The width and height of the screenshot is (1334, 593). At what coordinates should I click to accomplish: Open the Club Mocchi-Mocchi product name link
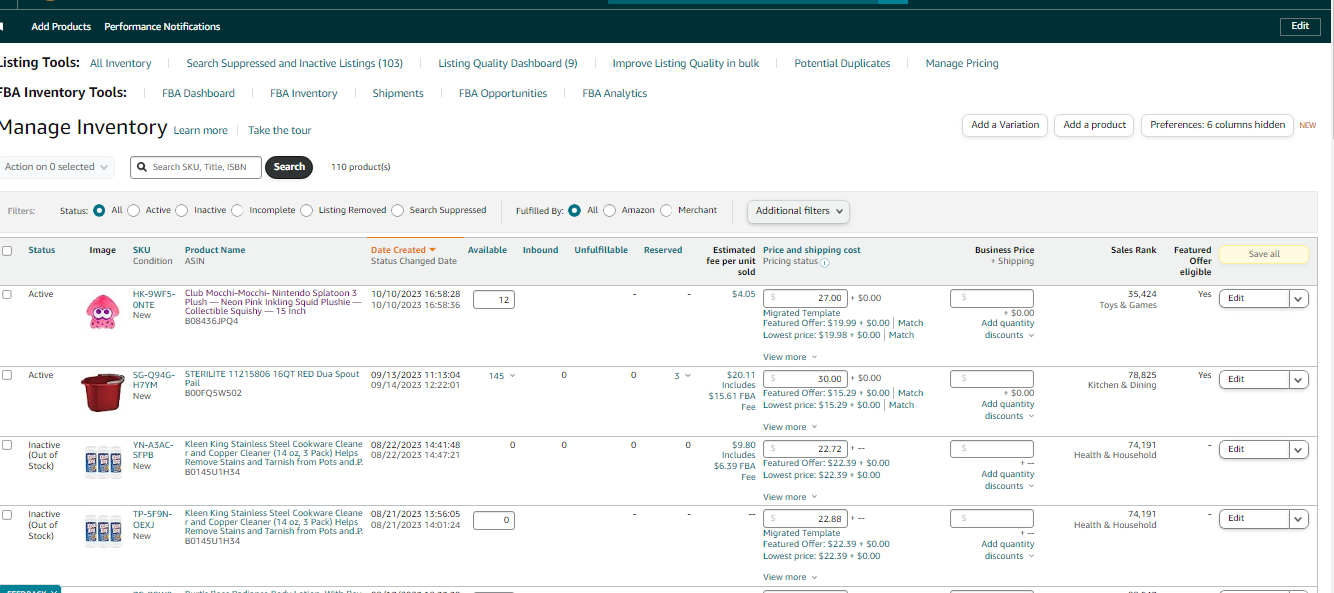(272, 303)
